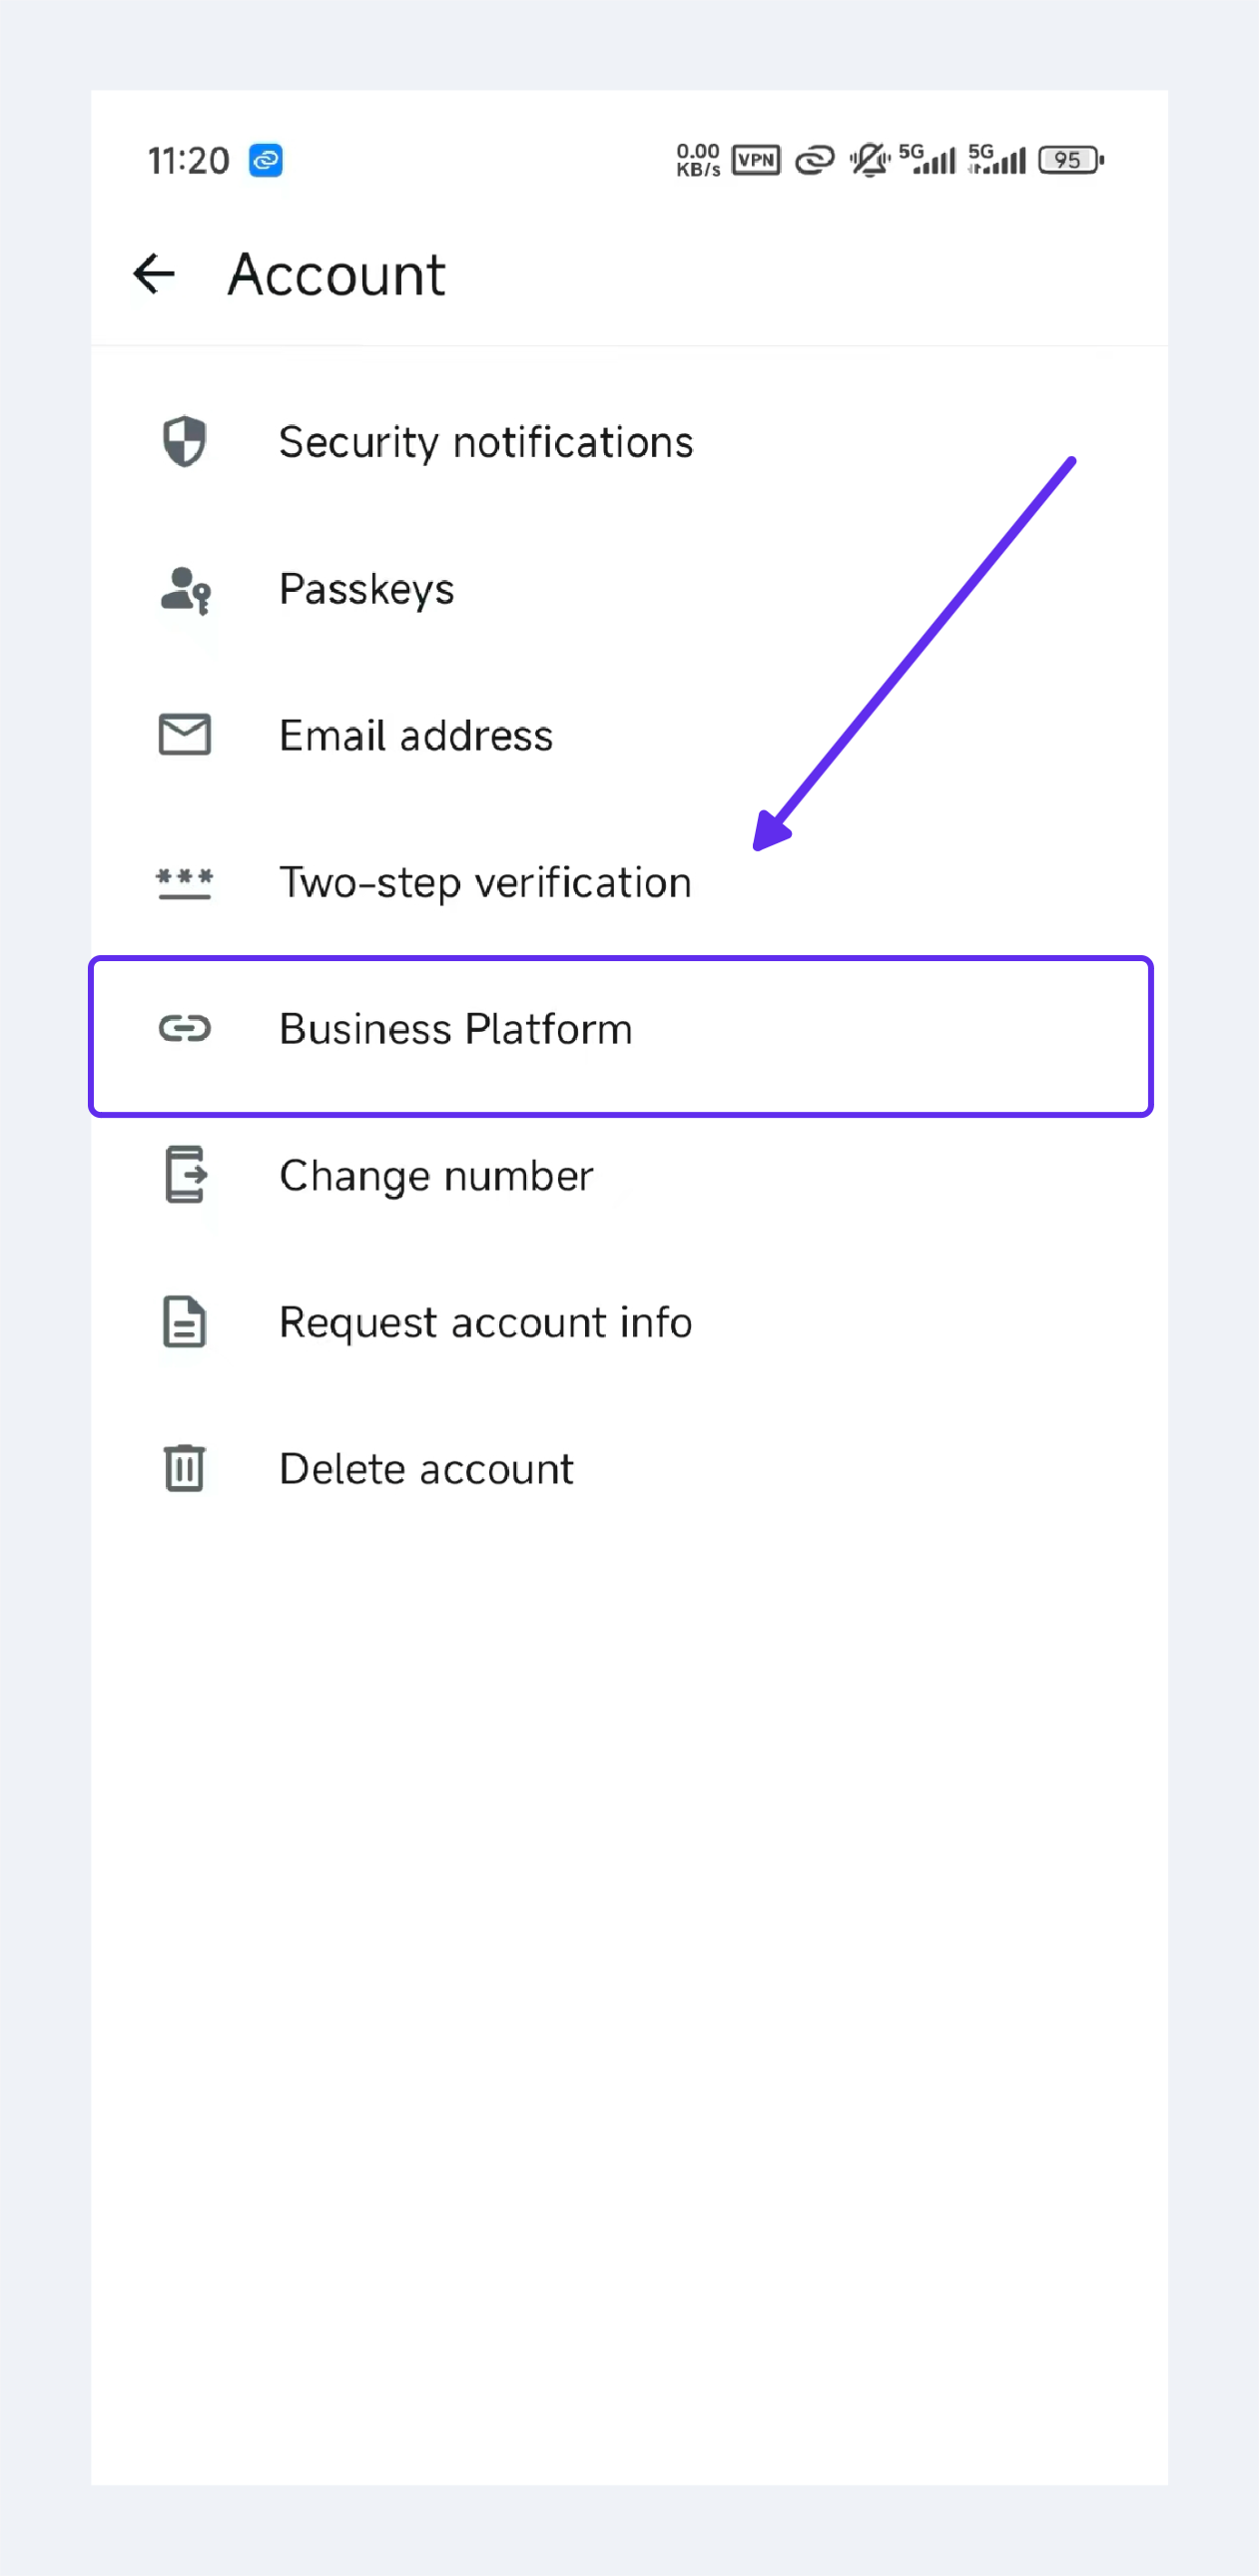Tap the back arrow icon
This screenshot has height=2576, width=1259.
(154, 274)
